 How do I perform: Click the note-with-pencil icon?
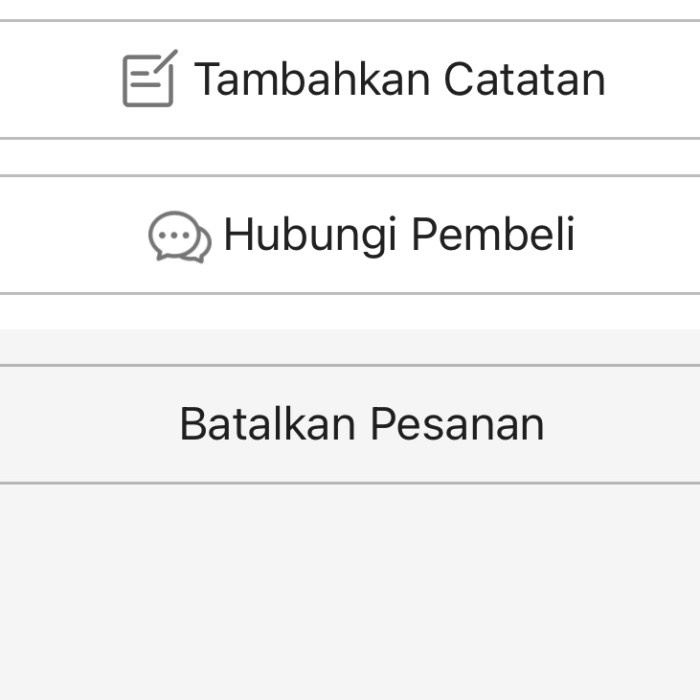pyautogui.click(x=149, y=79)
